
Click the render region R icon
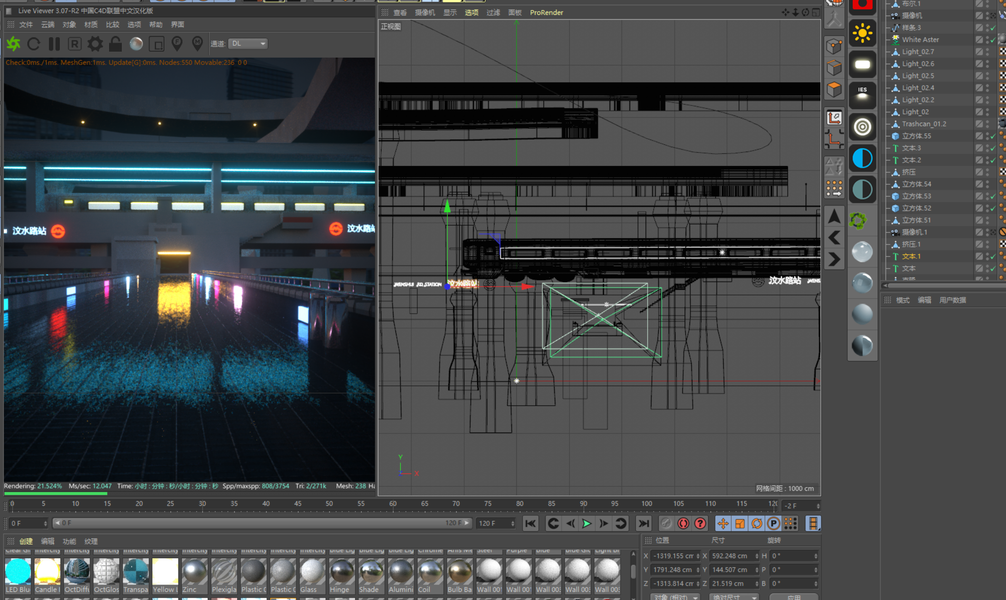point(74,44)
